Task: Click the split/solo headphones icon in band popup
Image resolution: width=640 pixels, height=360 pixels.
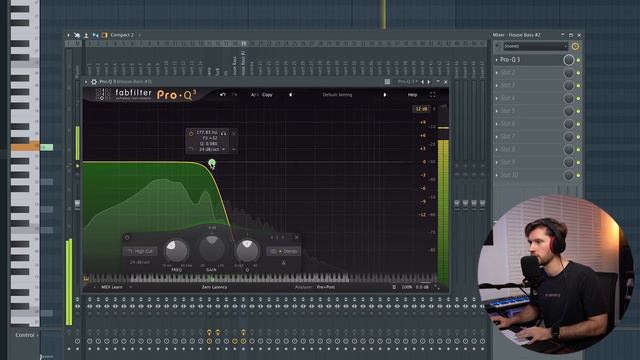Action: (x=223, y=133)
